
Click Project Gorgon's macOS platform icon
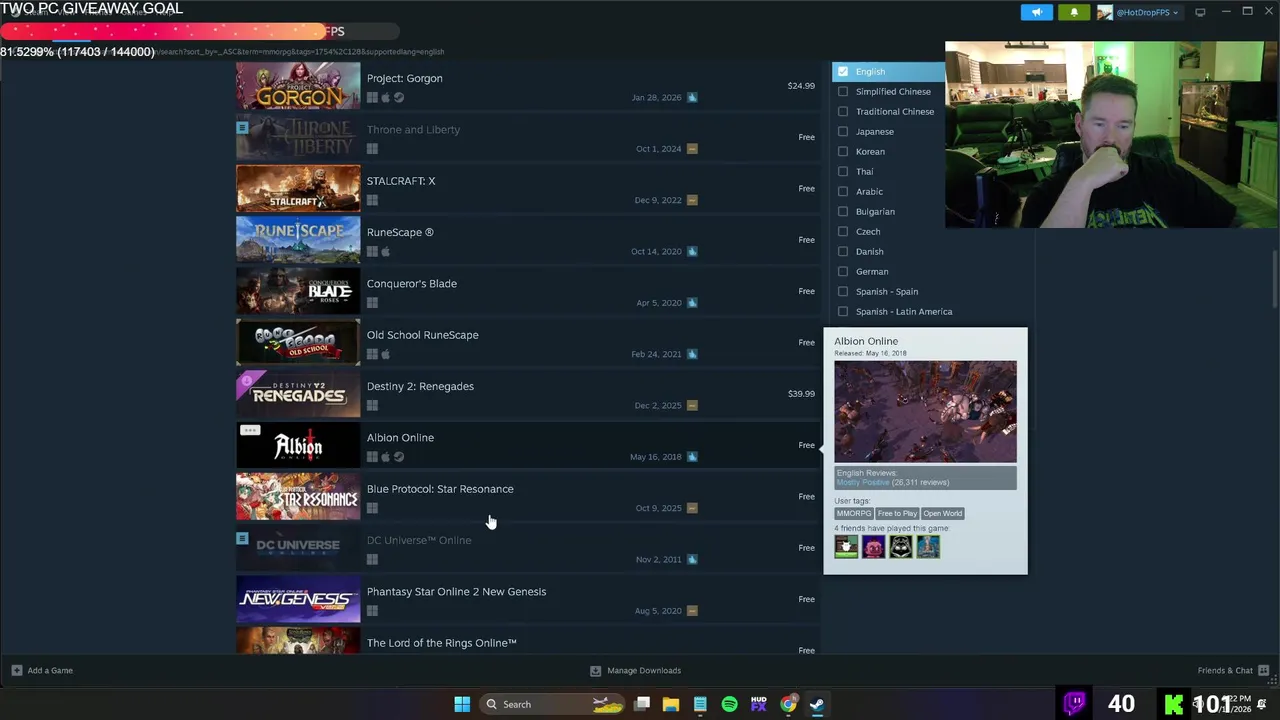coord(386,98)
